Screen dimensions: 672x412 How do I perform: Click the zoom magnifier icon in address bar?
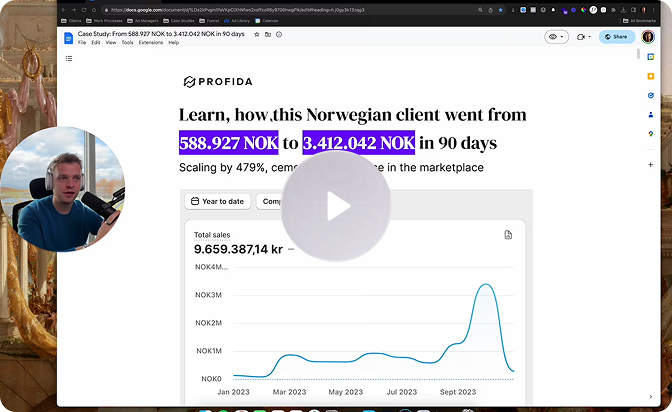click(480, 10)
